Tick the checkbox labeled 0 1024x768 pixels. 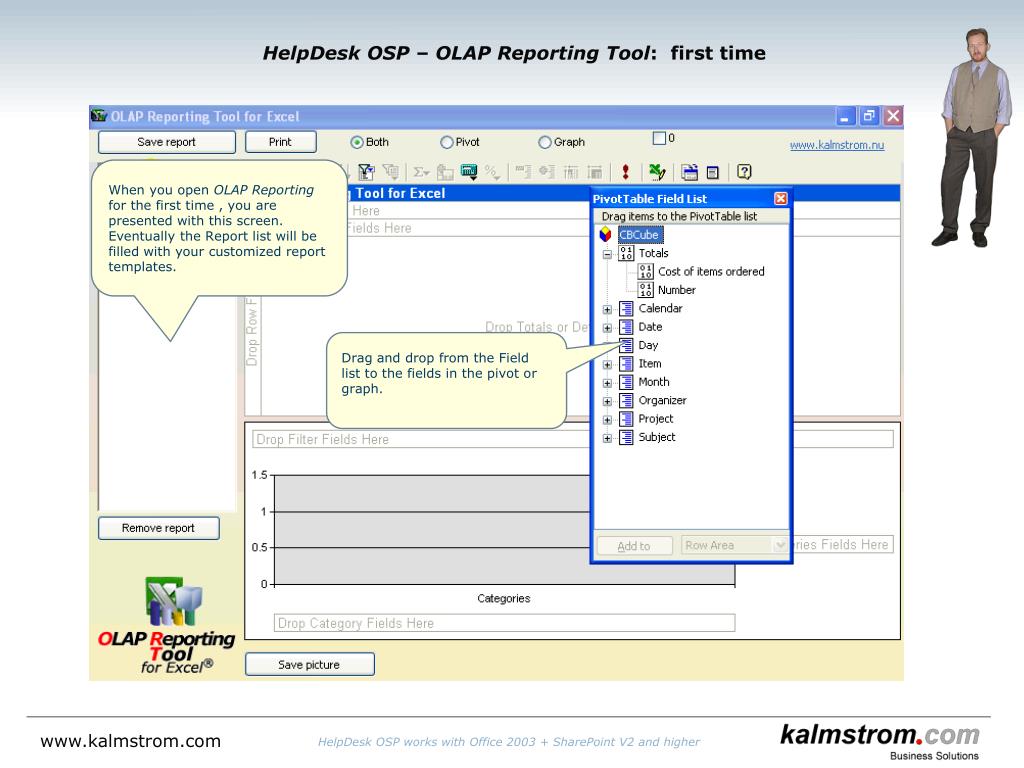659,138
